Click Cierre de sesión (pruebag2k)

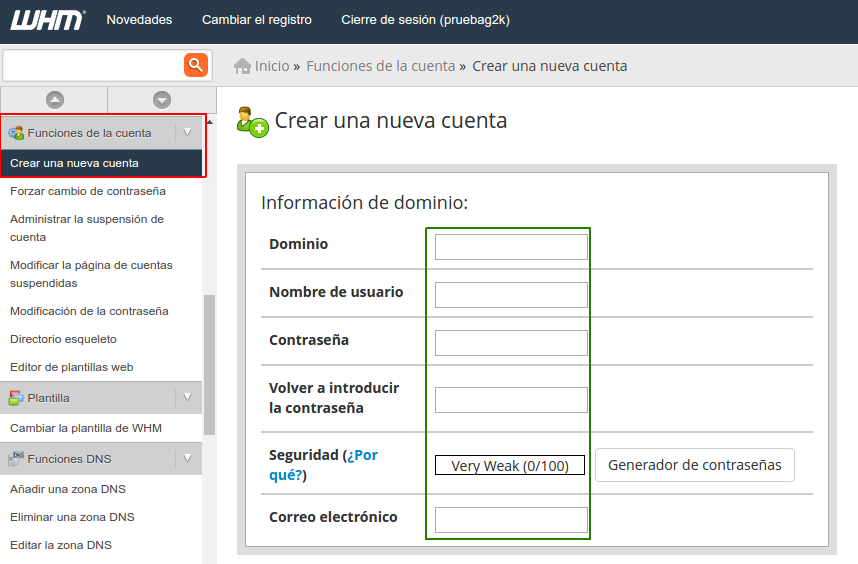425,20
